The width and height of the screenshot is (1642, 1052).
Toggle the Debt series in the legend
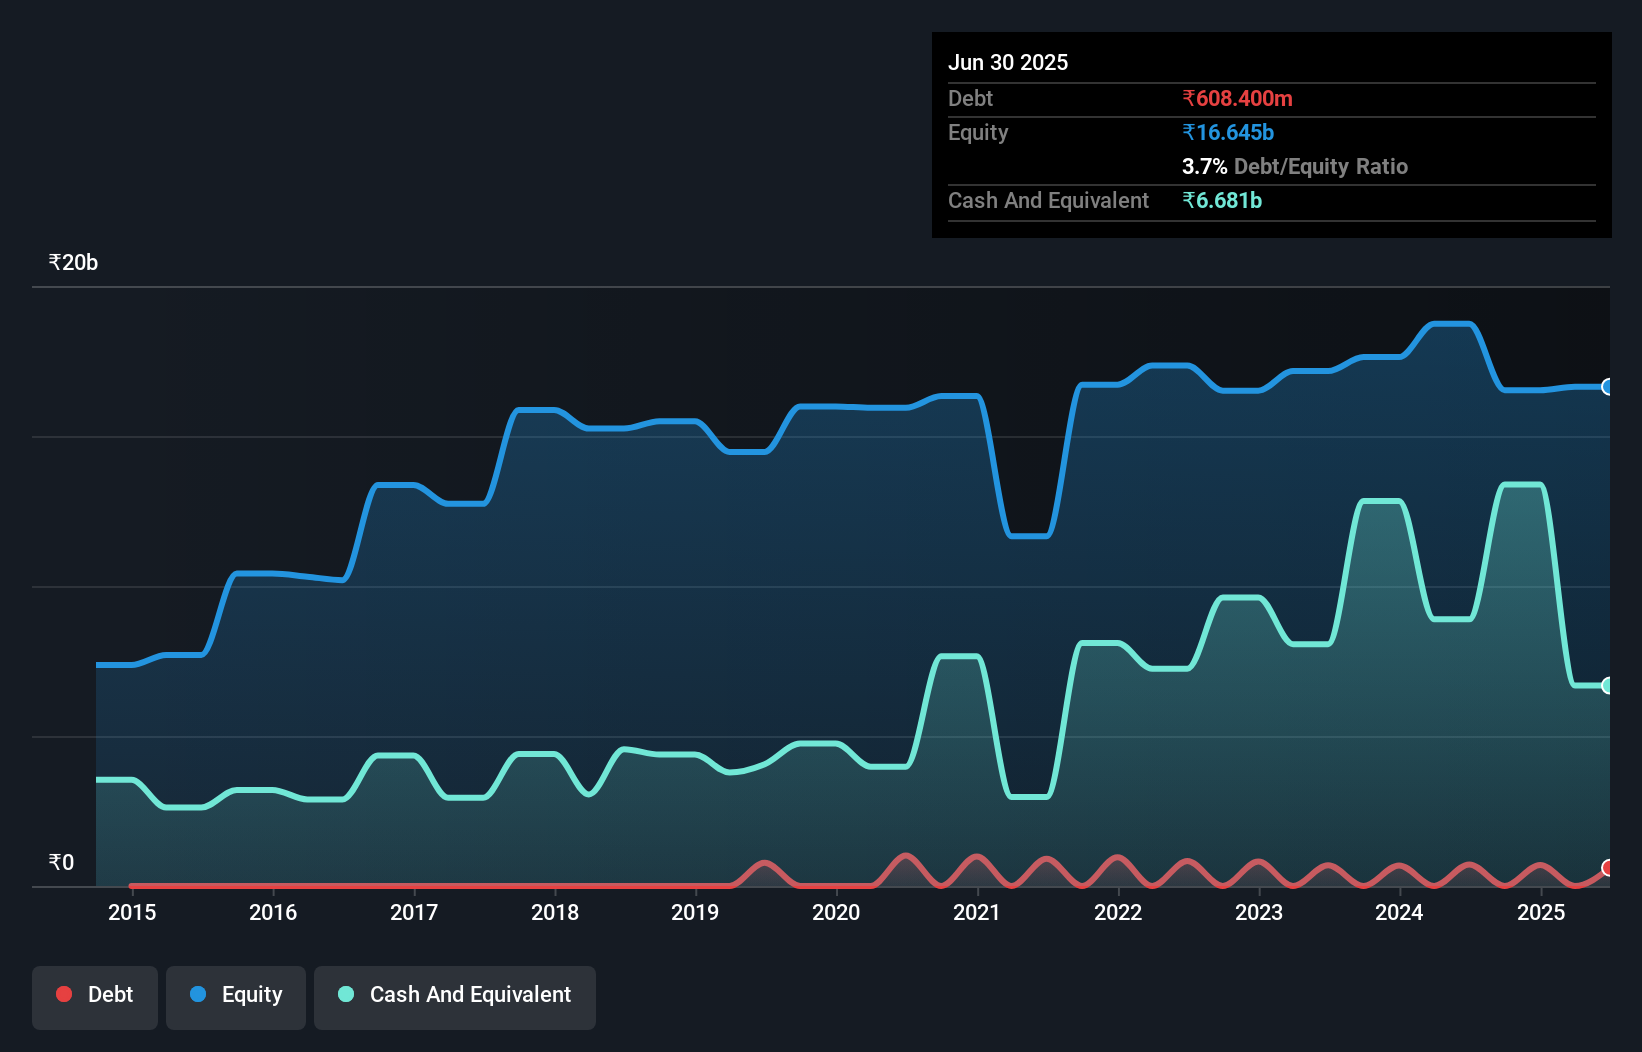coord(95,995)
